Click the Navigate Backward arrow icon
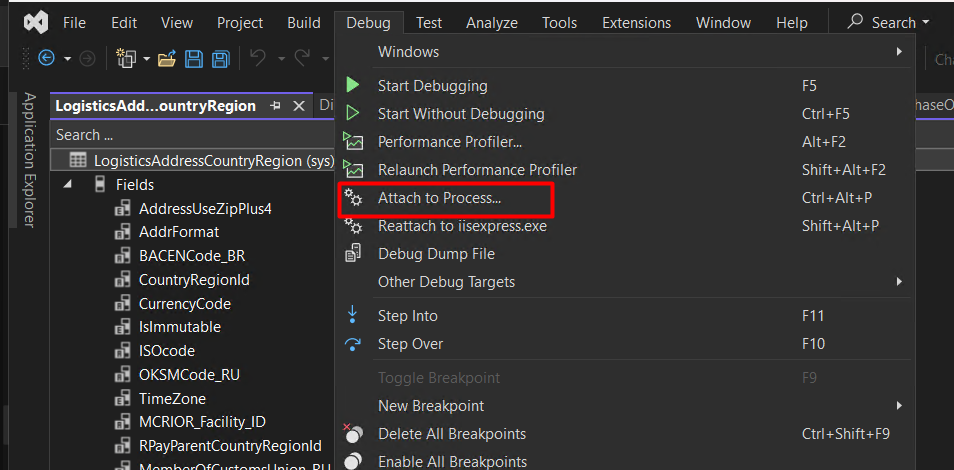 click(x=46, y=59)
